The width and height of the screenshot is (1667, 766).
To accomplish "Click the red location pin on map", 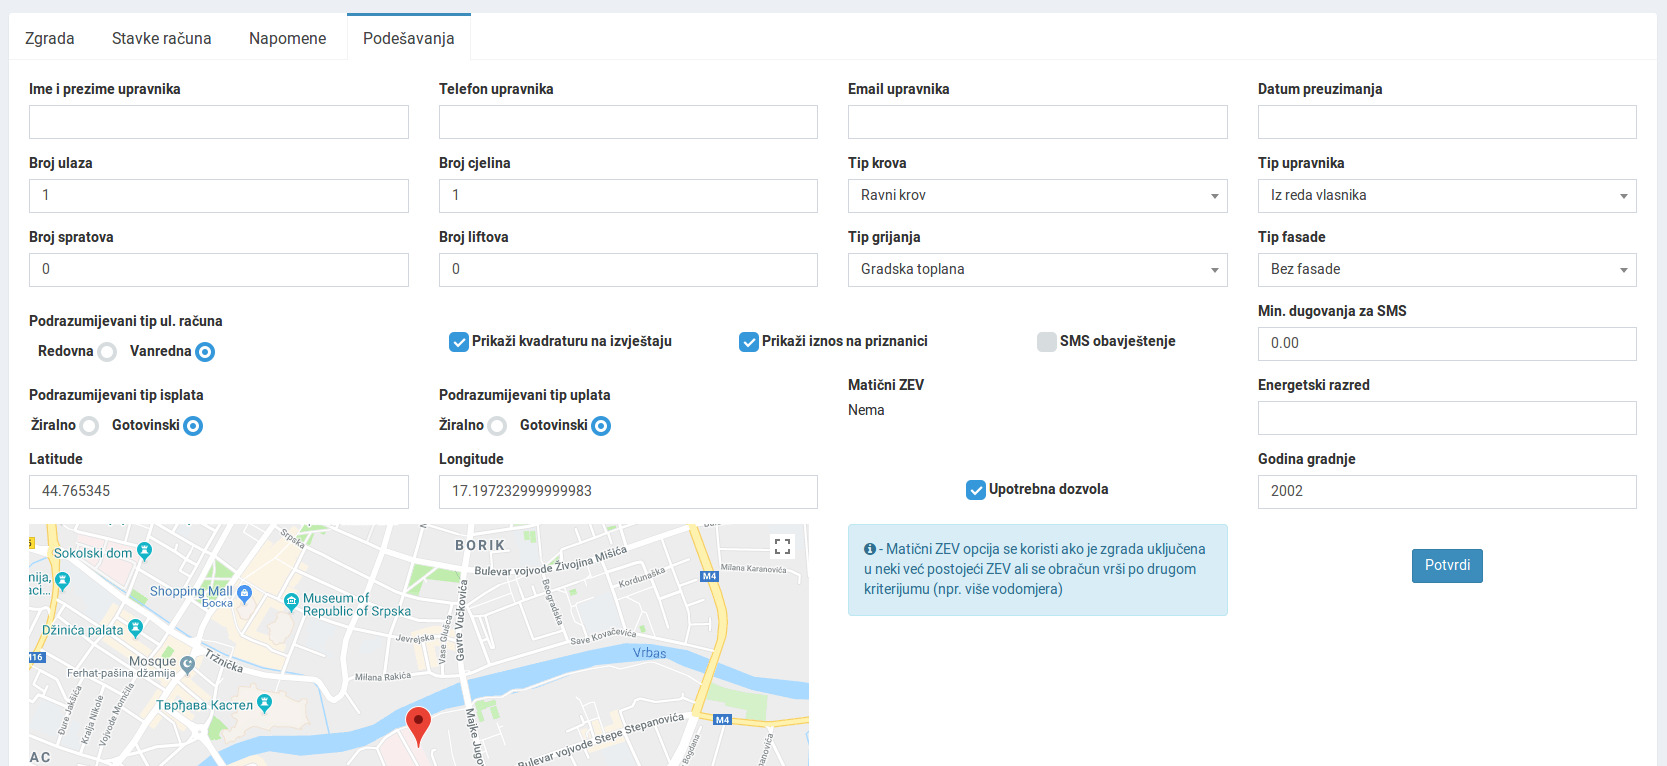I will pos(418,724).
